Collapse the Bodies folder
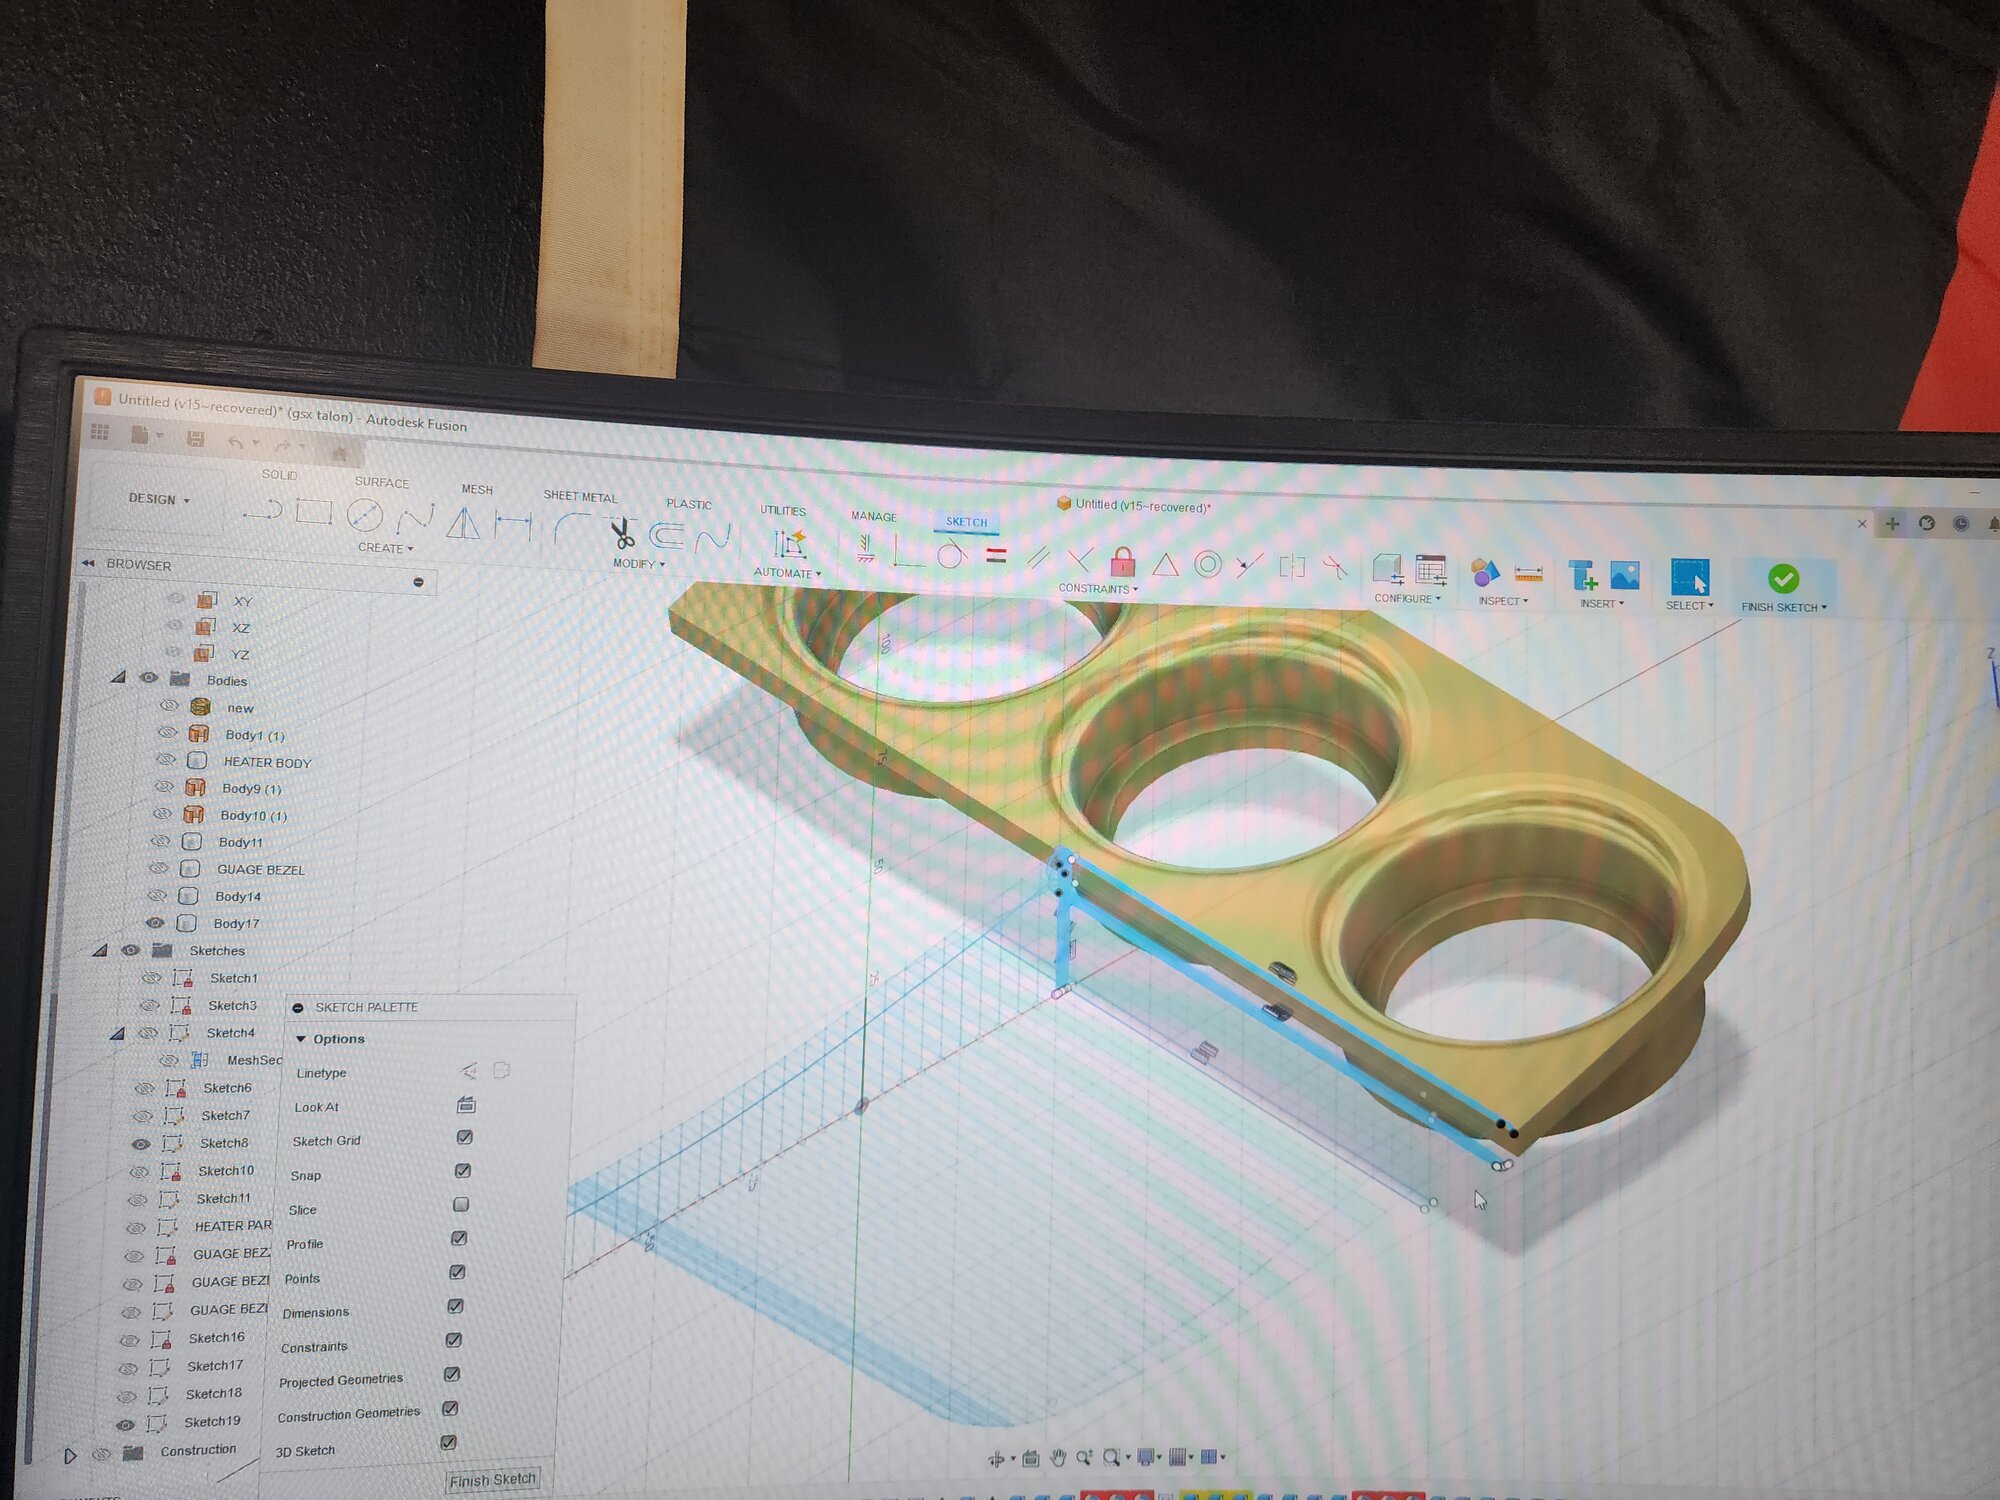This screenshot has width=2000, height=1500. click(119, 677)
